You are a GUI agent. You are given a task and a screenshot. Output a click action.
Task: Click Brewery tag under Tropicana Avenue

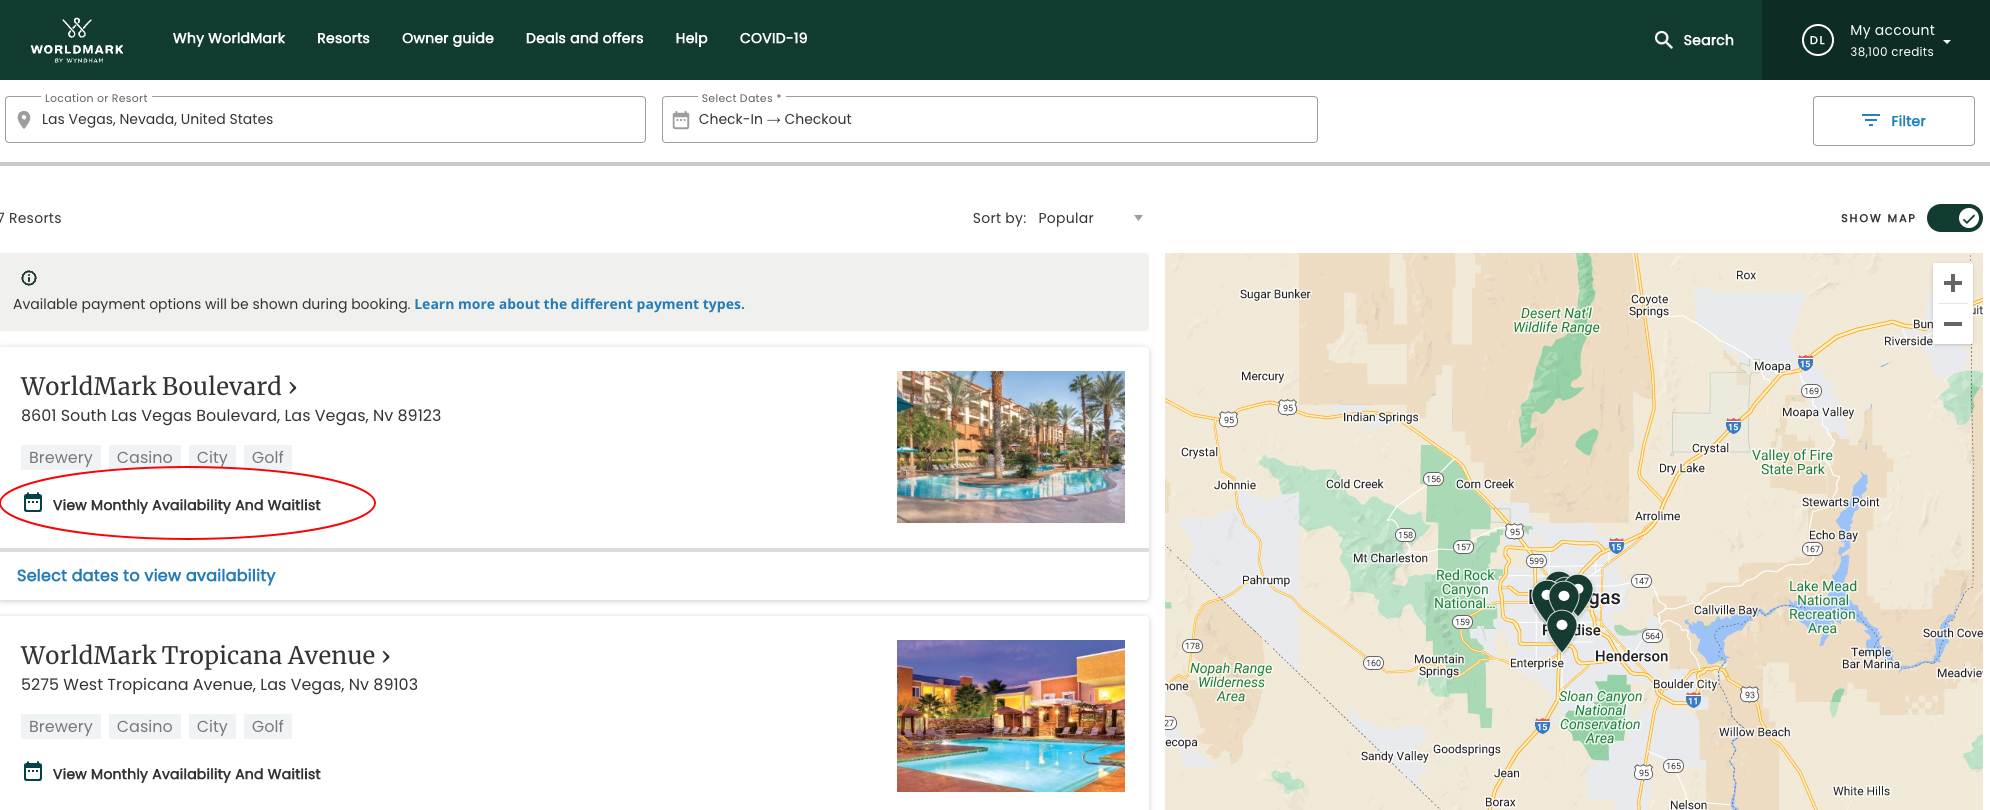click(x=61, y=726)
